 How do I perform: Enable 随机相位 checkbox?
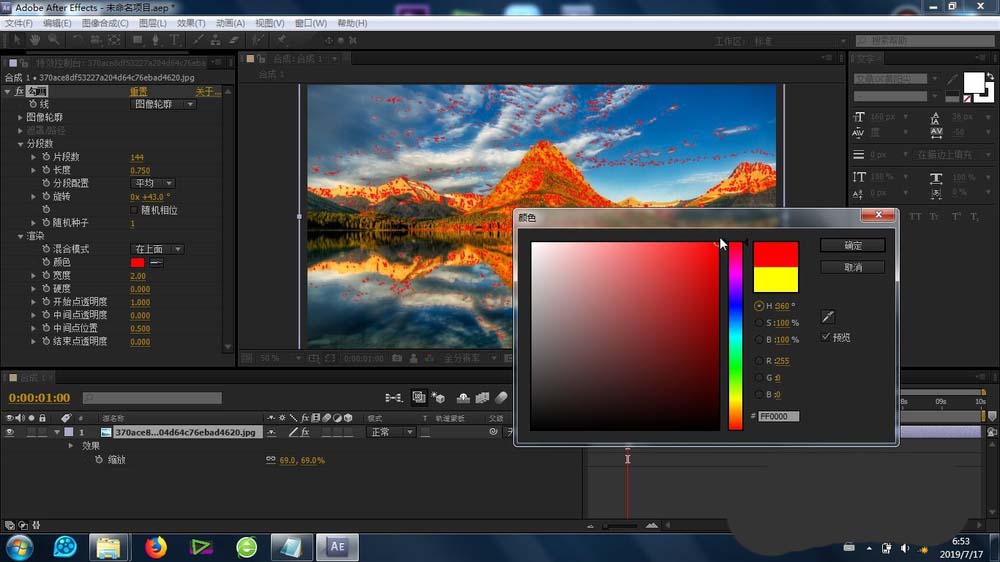click(x=134, y=210)
